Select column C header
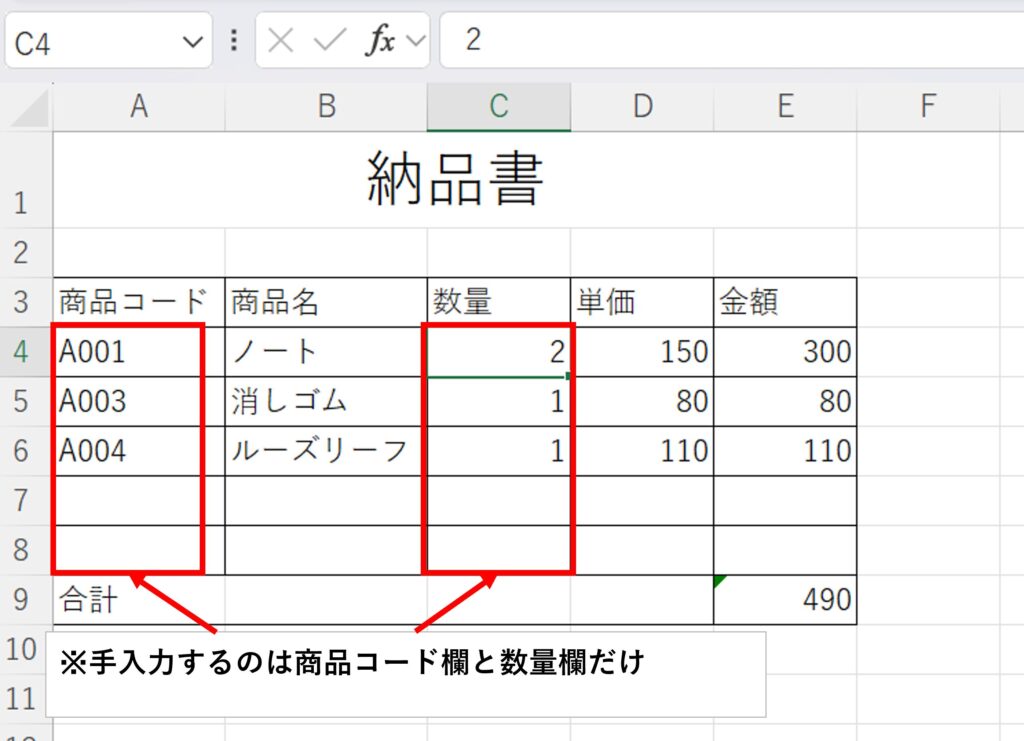1024x741 pixels. (499, 106)
